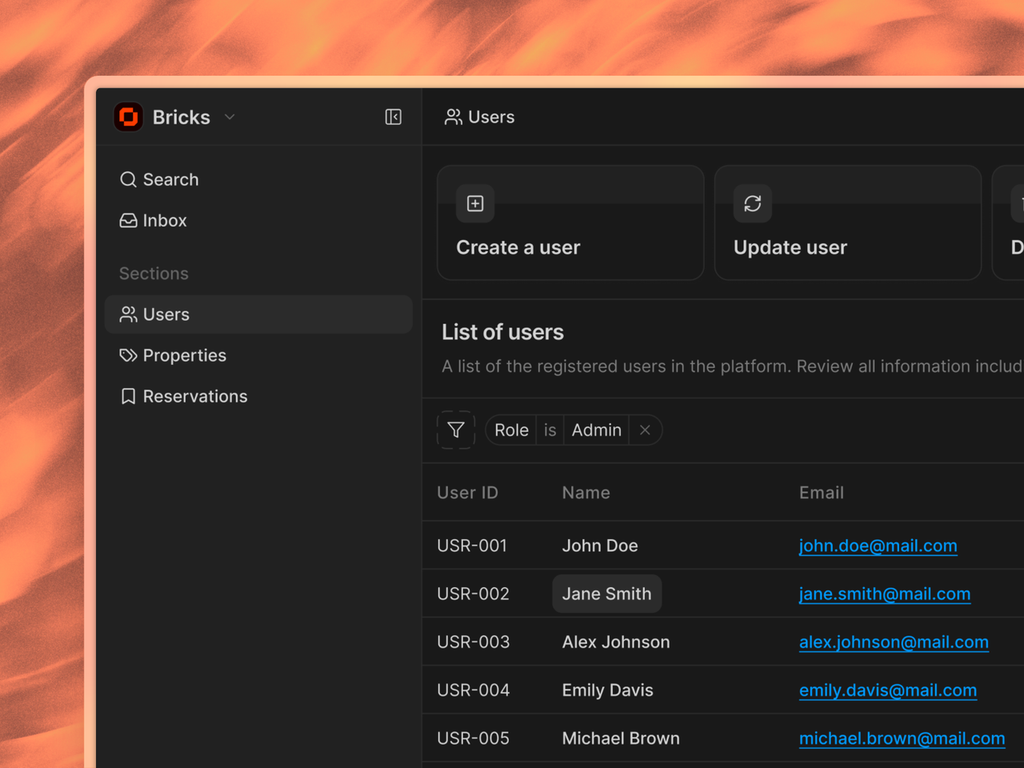Click the magnifier icon beside Search
Viewport: 1024px width, 768px height.
[x=128, y=180]
